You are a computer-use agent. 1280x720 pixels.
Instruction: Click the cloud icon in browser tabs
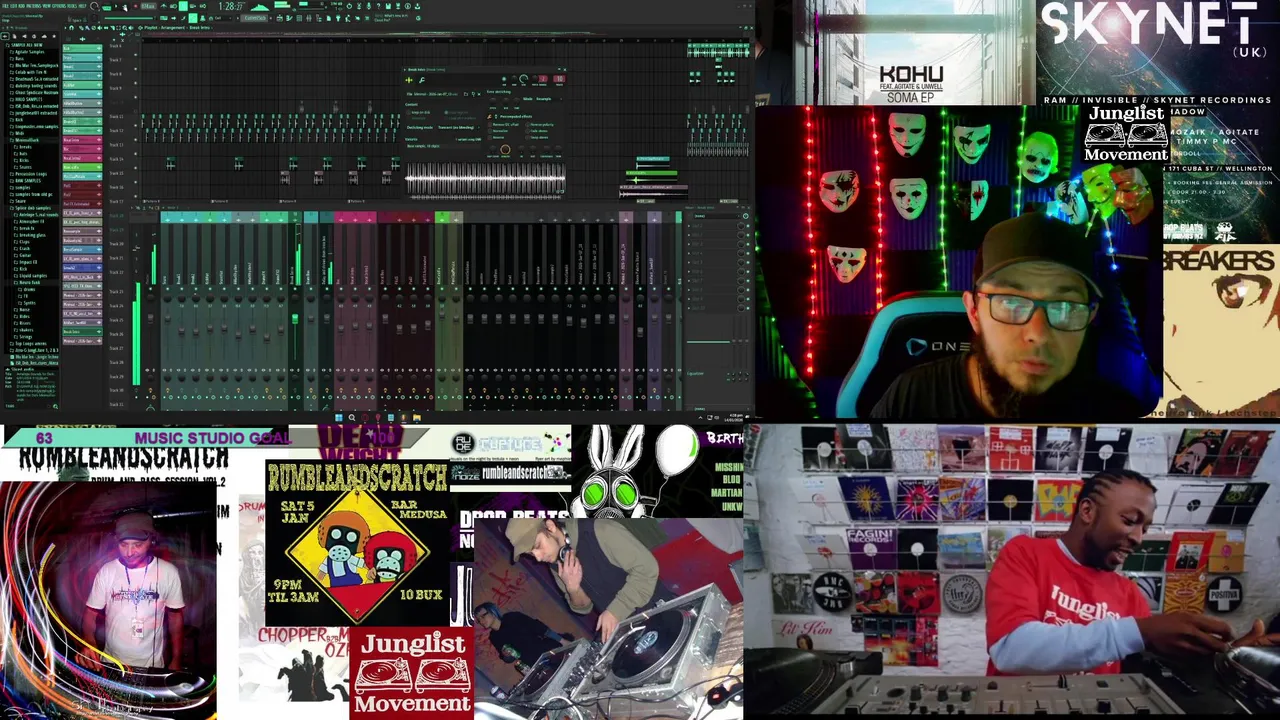44,36
